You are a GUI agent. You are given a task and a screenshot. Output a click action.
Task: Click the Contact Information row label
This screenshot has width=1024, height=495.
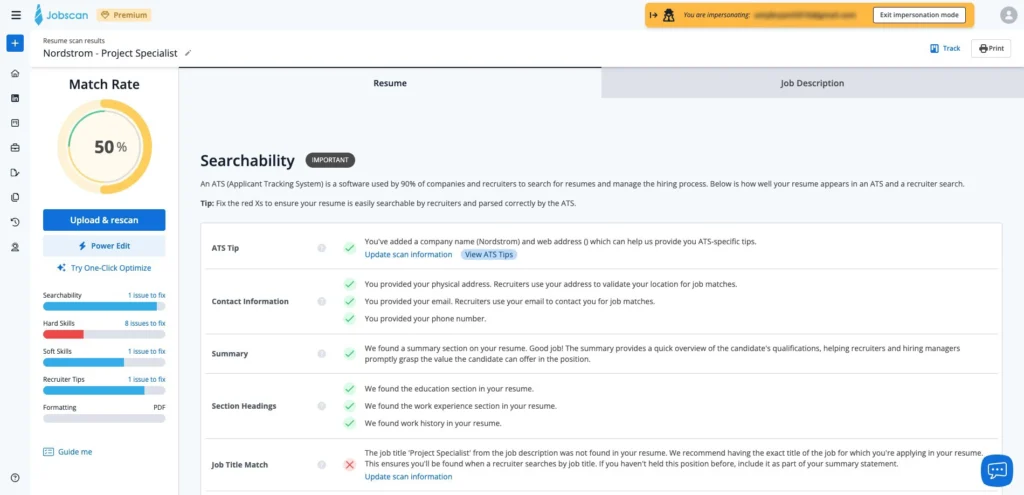(250, 302)
